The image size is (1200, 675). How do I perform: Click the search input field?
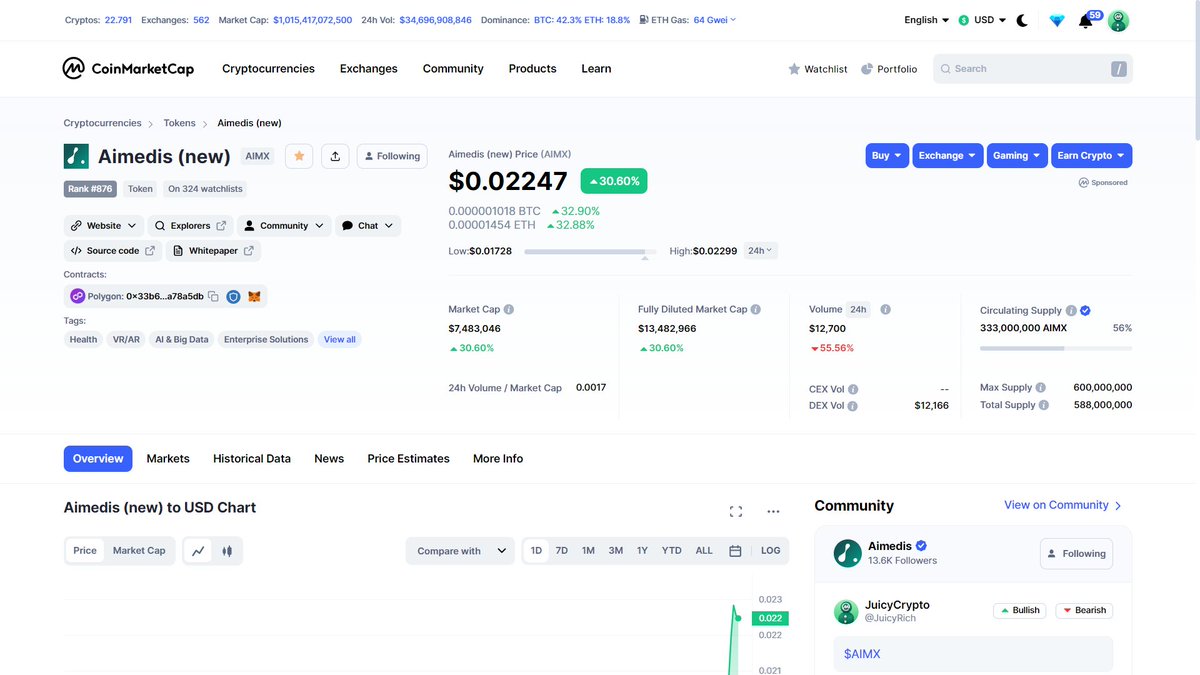point(1032,69)
